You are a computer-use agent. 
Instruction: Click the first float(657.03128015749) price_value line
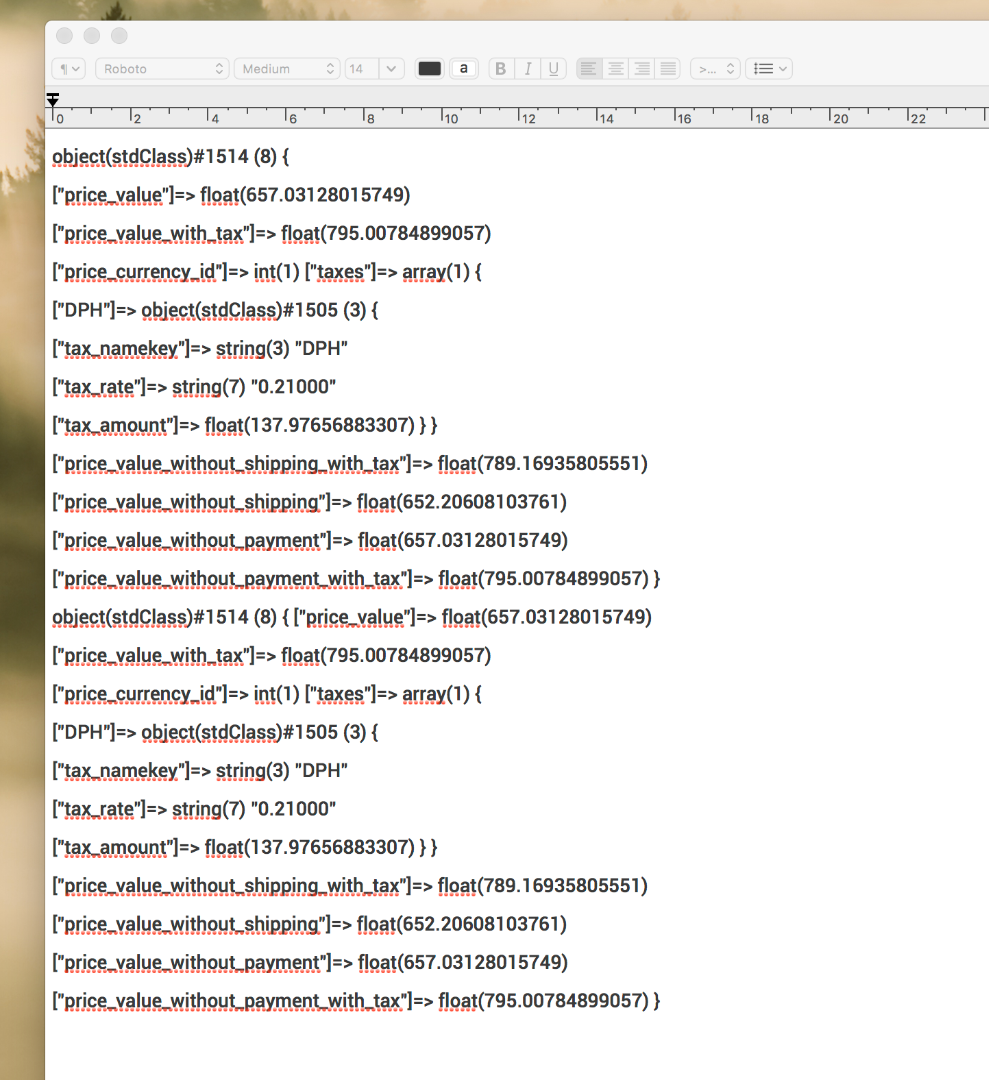pyautogui.click(x=231, y=195)
